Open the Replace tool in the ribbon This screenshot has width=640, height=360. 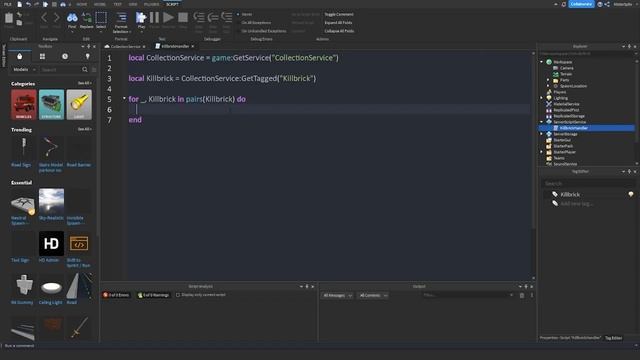coord(87,20)
